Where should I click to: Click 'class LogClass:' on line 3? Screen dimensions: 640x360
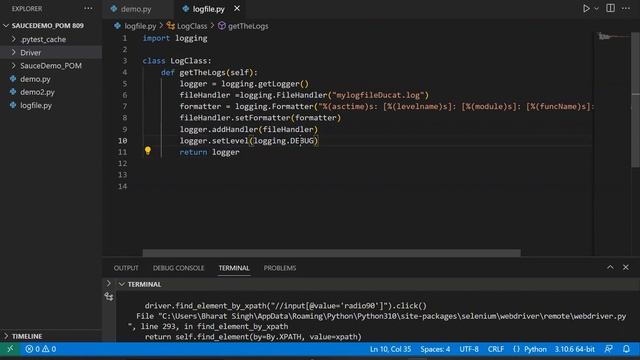[177, 61]
